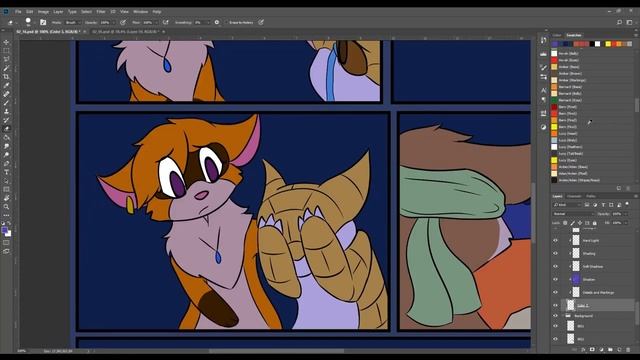
Task: Open the File menu
Action: point(18,12)
